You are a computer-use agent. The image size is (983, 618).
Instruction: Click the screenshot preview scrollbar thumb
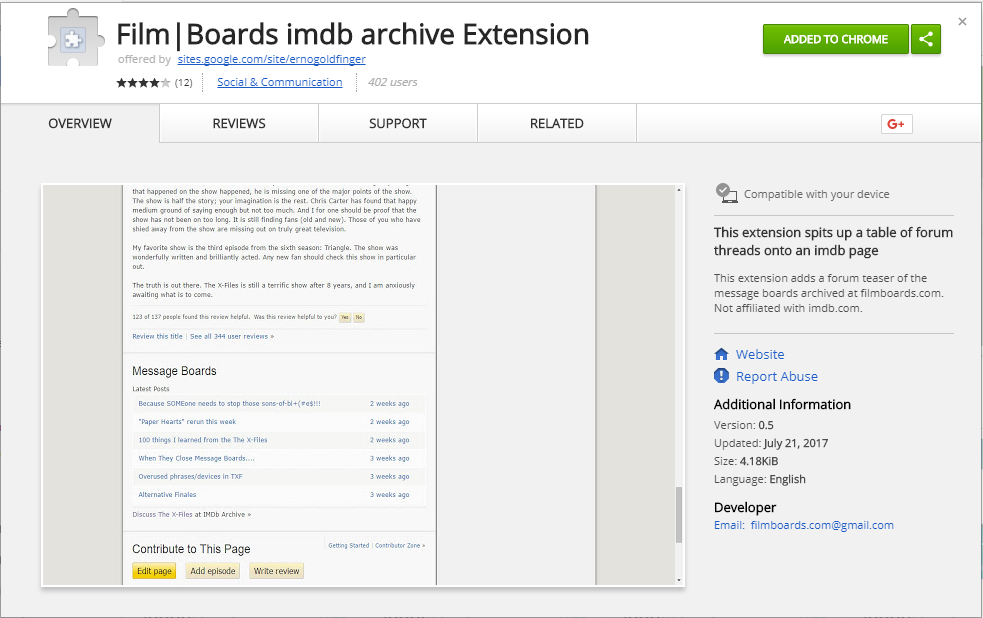(678, 515)
